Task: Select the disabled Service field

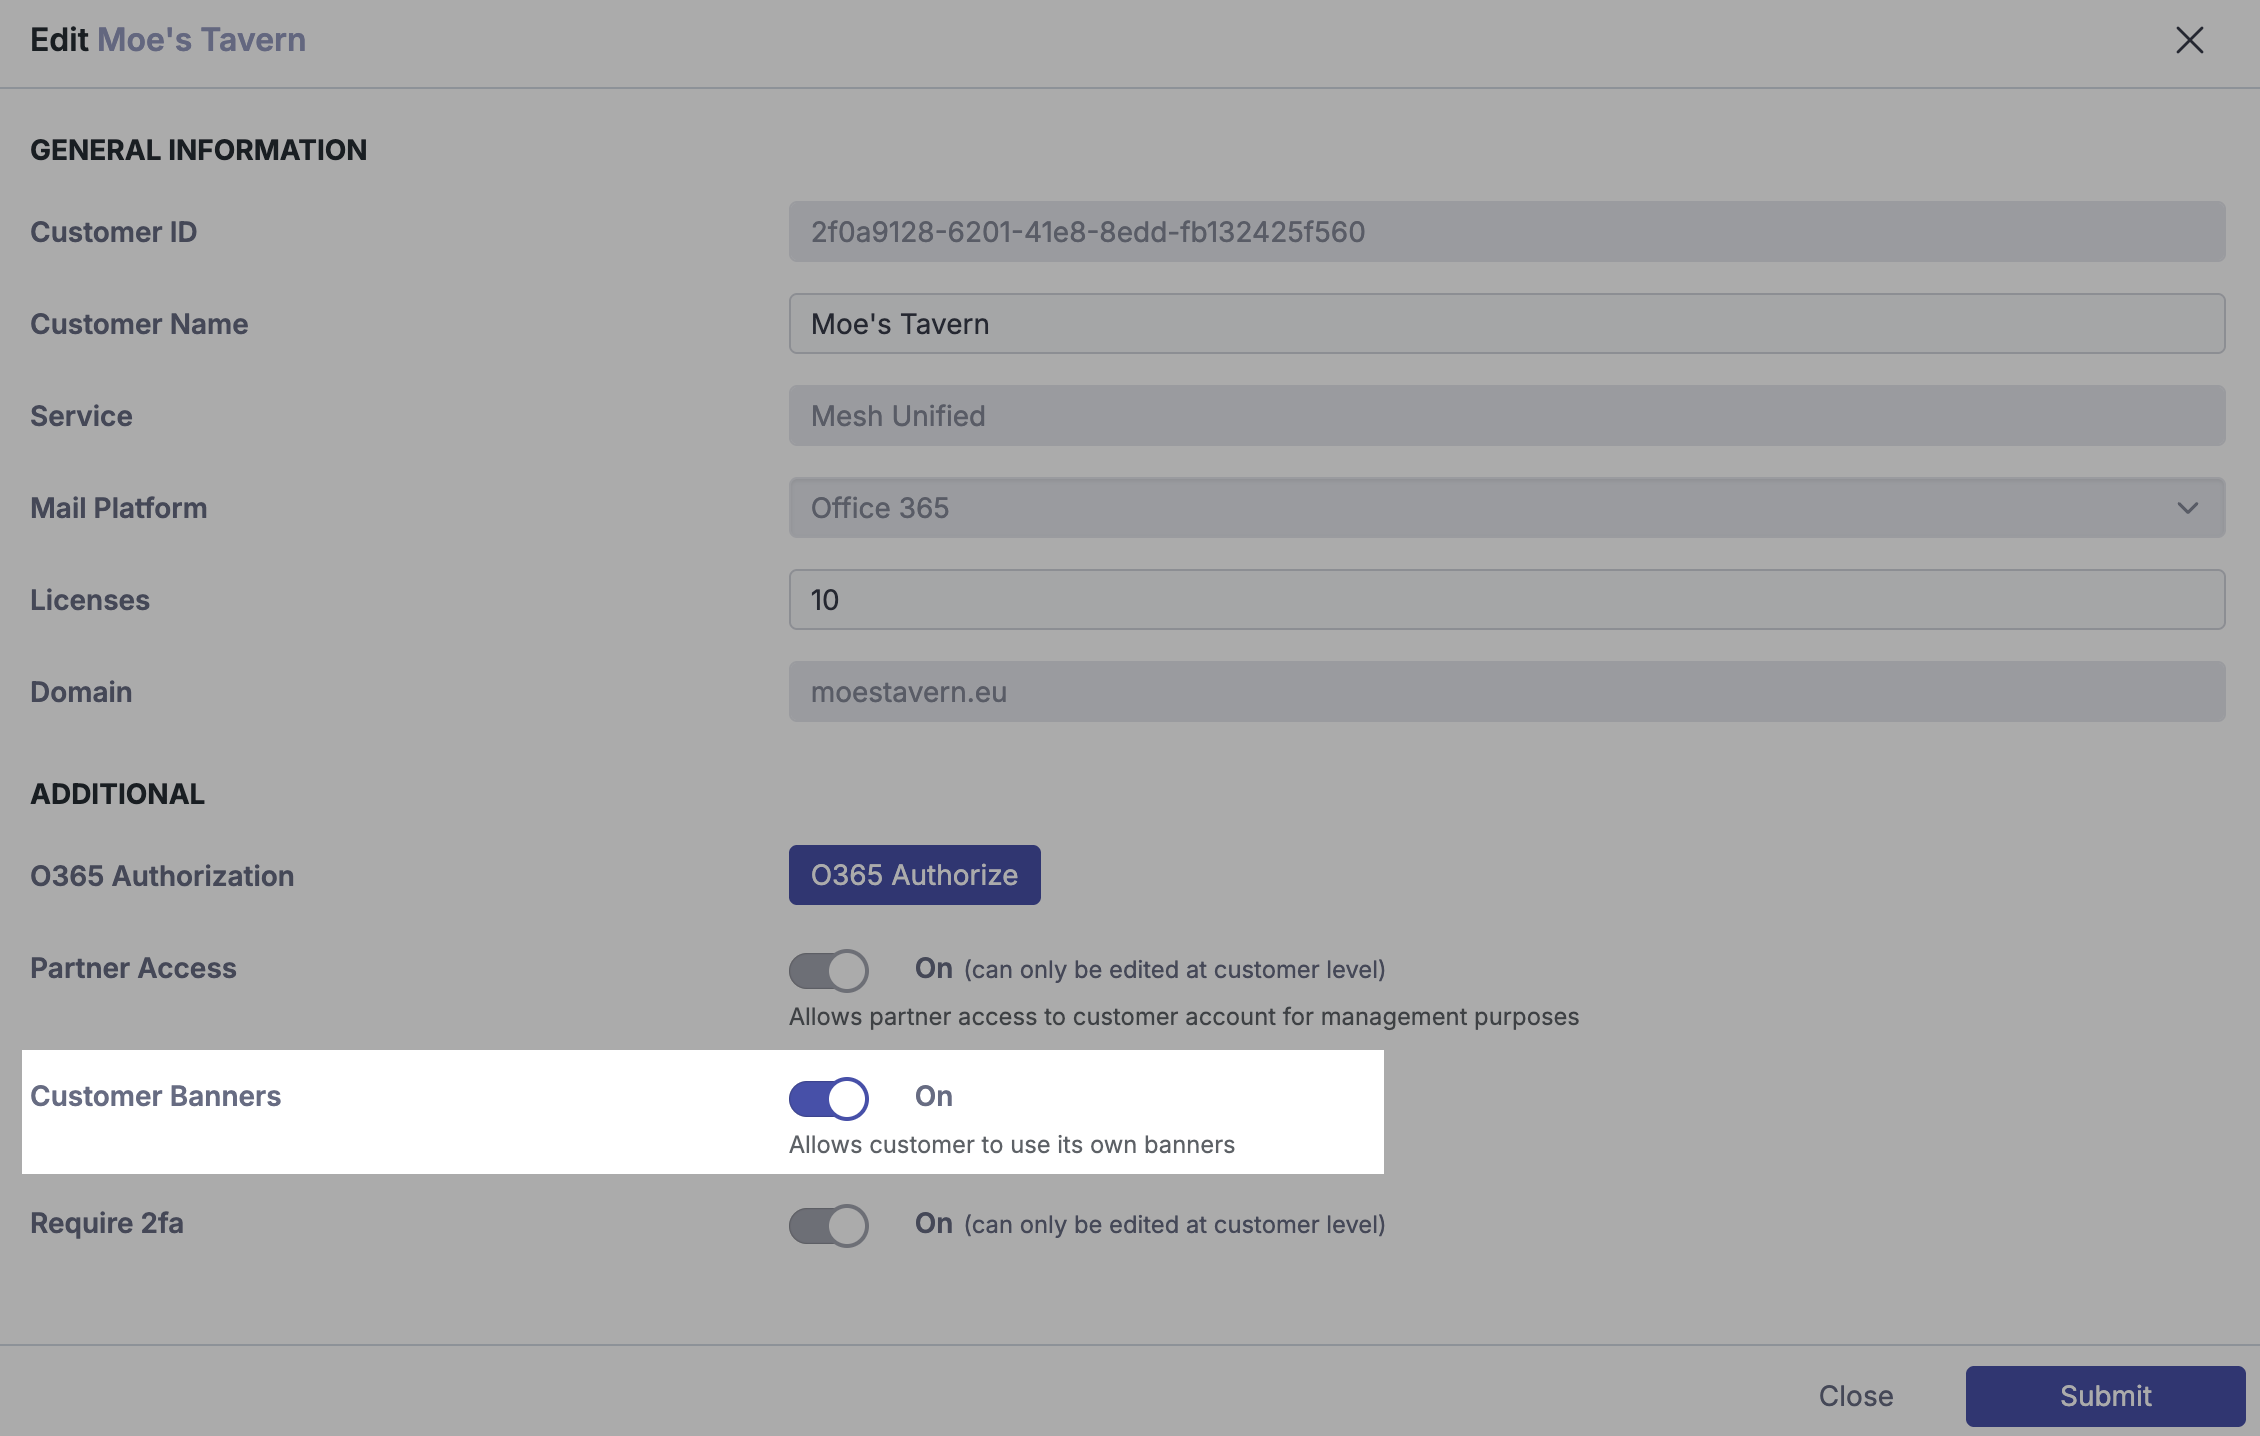Action: pos(1506,416)
